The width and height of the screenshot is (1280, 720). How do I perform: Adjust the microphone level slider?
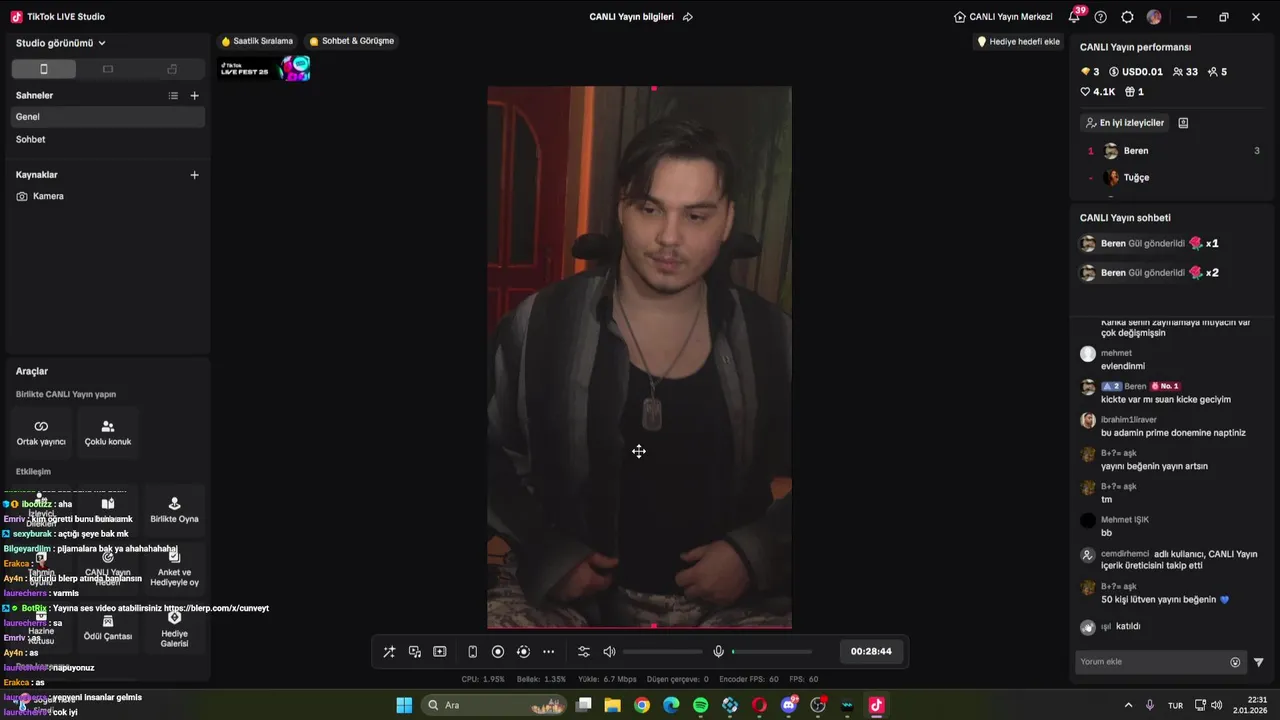click(x=772, y=652)
